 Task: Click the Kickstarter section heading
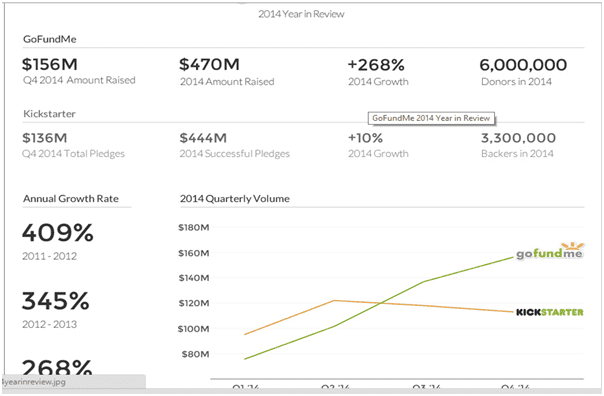pyautogui.click(x=49, y=114)
